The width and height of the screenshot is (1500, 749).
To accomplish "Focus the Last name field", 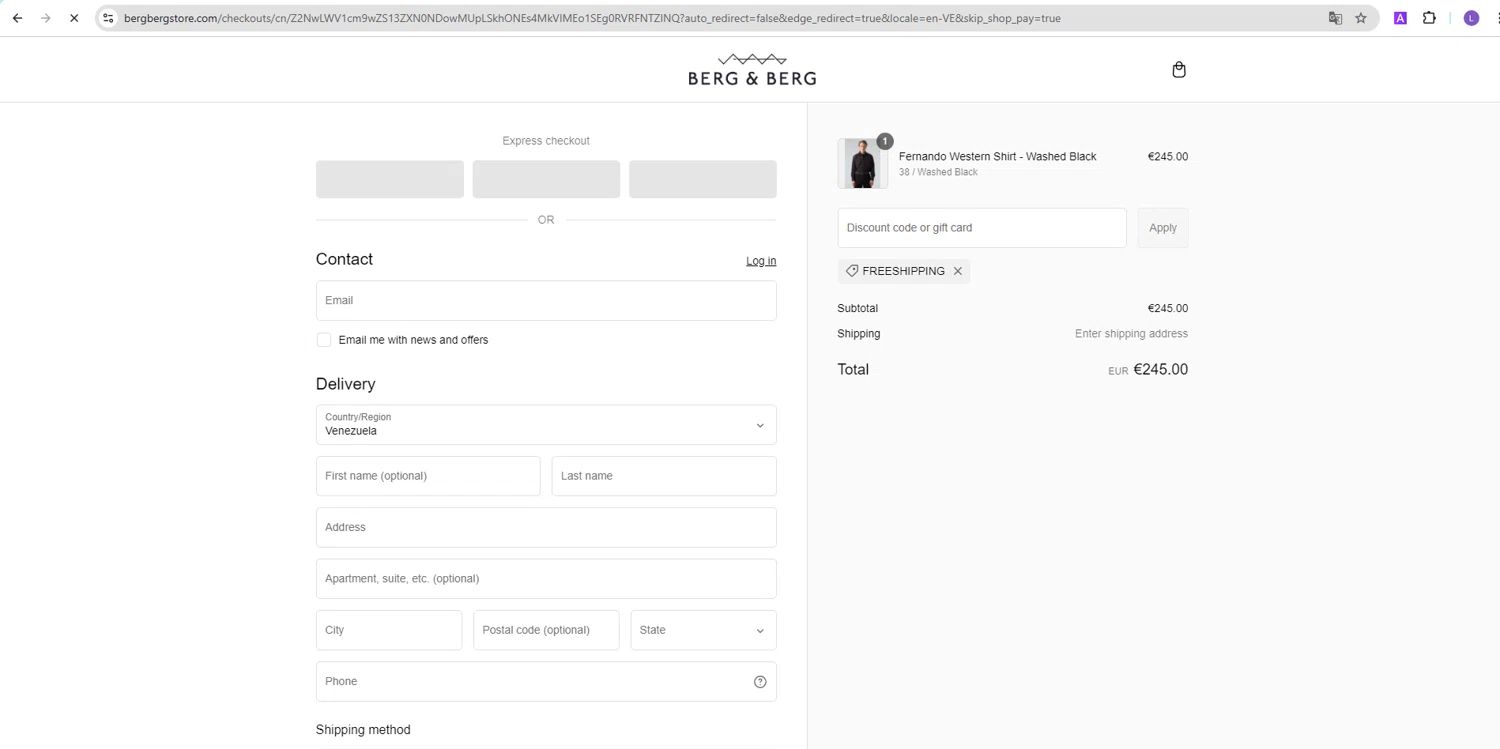I will tap(664, 476).
